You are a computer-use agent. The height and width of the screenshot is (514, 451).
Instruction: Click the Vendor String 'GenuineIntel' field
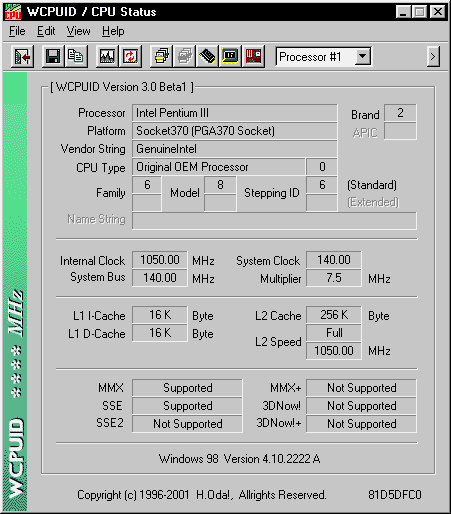[x=235, y=149]
